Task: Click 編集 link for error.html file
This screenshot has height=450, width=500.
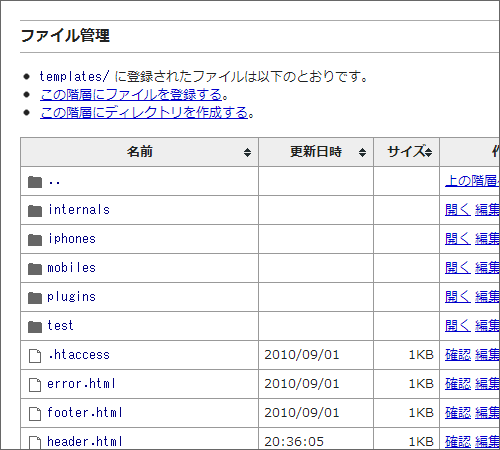Action: (x=487, y=384)
